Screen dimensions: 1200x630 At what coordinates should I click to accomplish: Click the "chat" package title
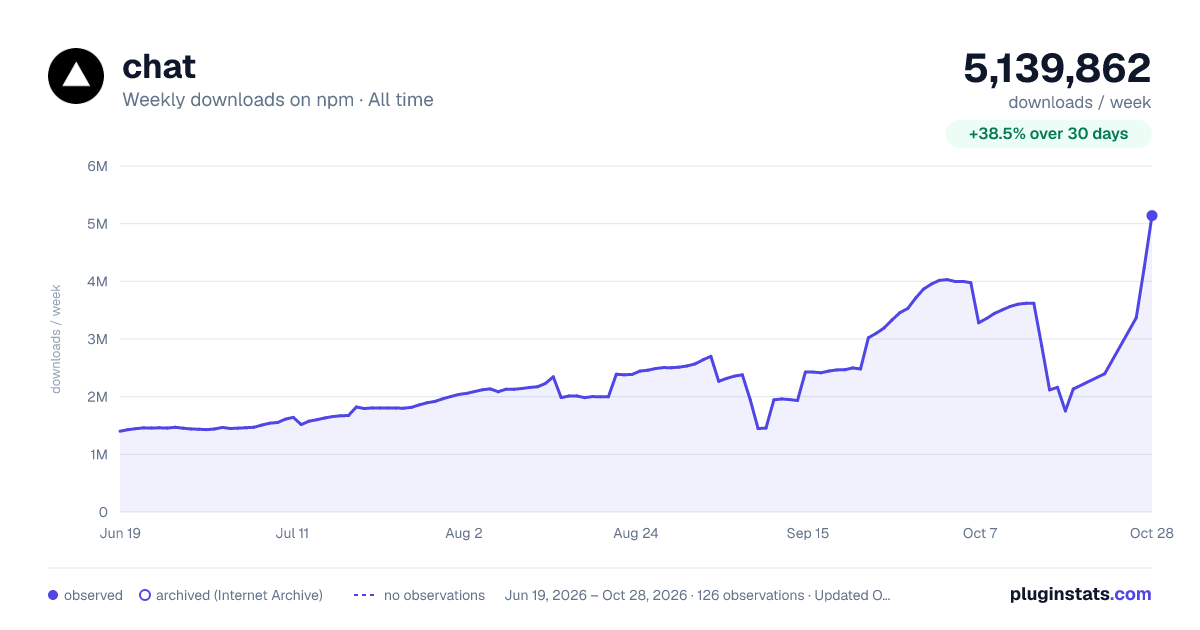tap(159, 67)
